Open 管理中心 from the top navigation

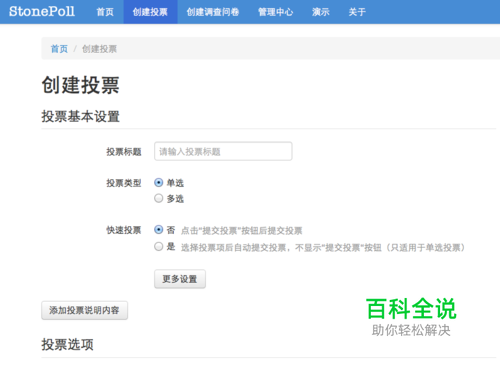276,12
